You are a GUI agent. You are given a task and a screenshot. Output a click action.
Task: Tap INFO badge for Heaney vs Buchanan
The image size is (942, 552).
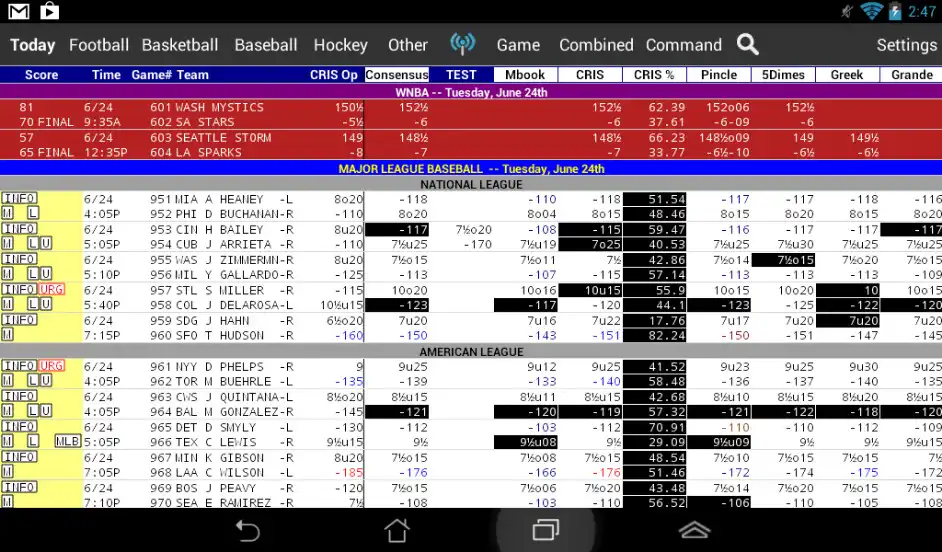point(19,199)
